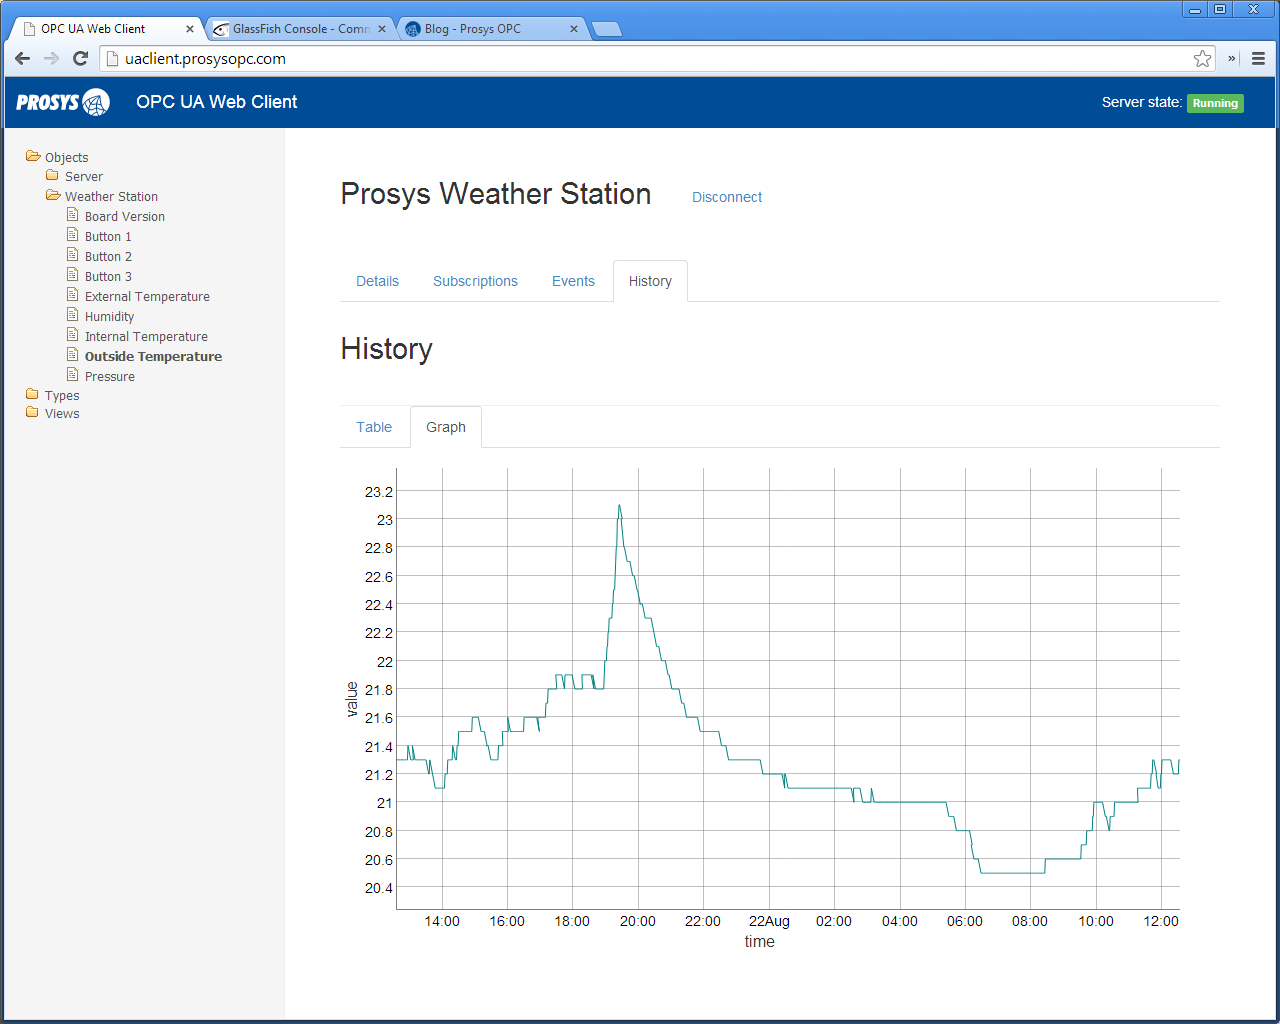Open the Details tab
The width and height of the screenshot is (1280, 1024).
tap(377, 281)
